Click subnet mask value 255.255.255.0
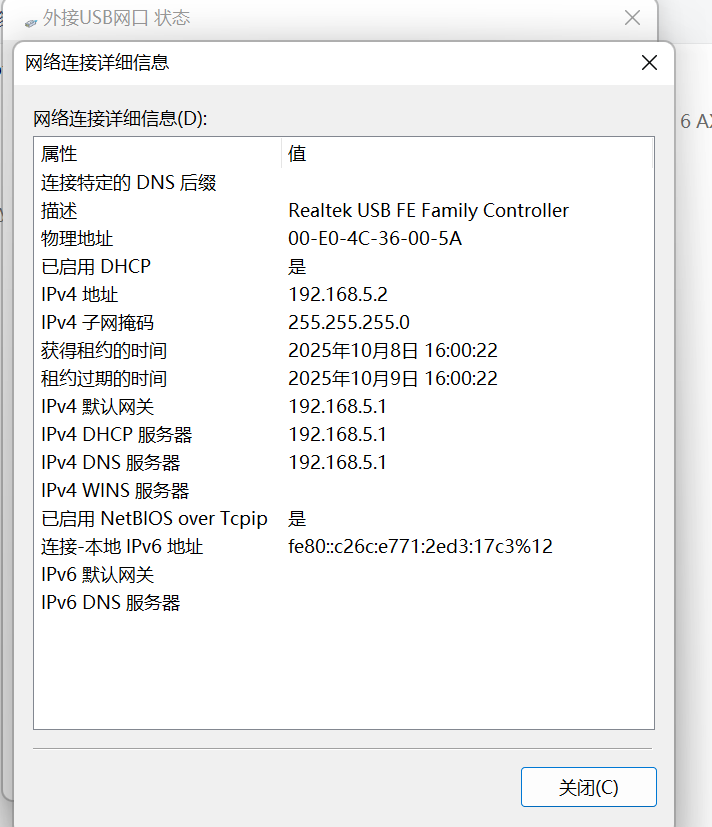The width and height of the screenshot is (712, 827). 349,322
